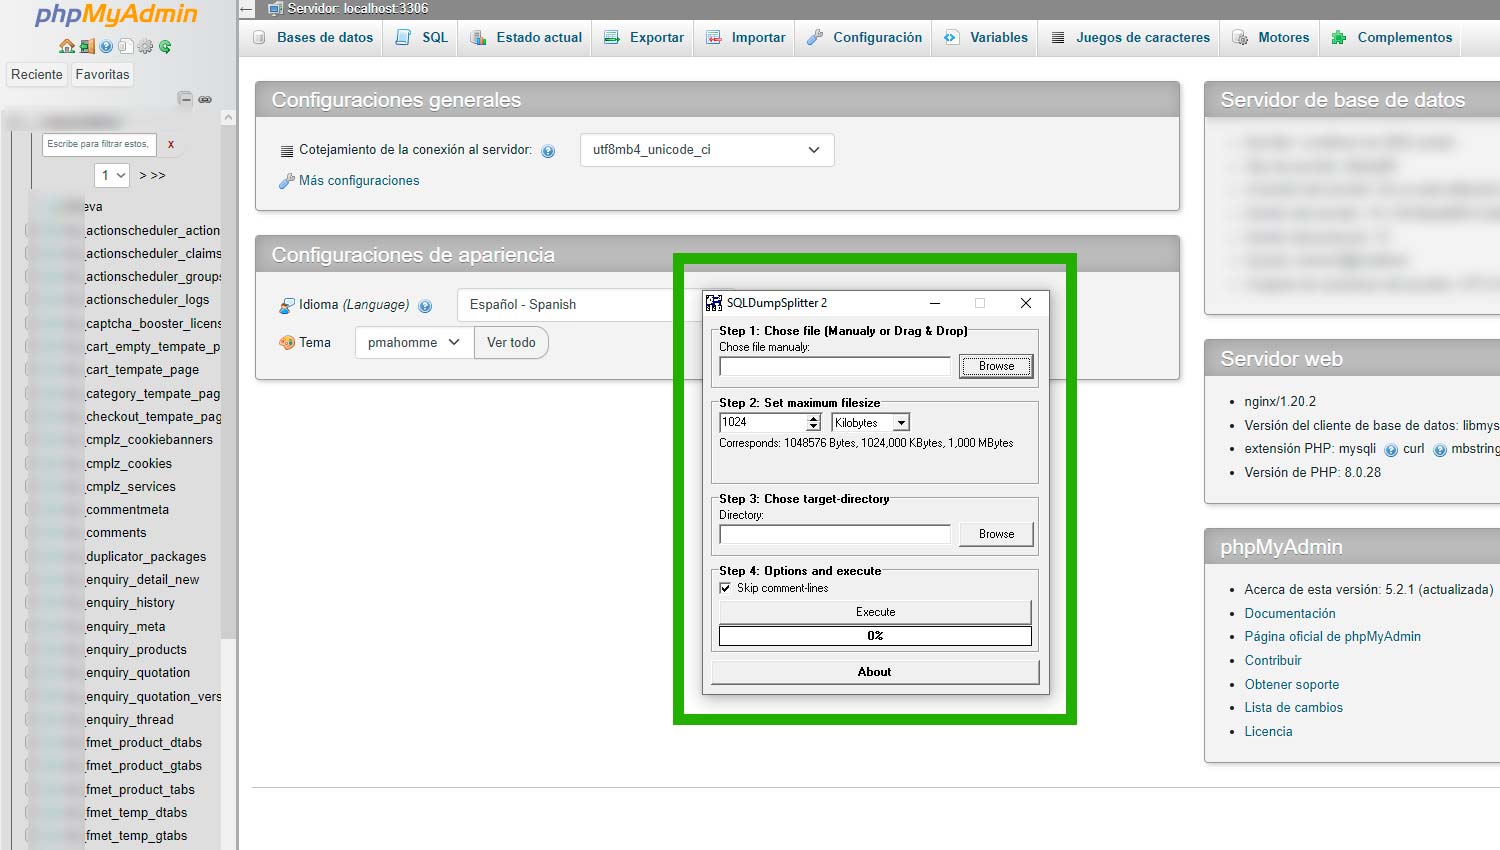
Task: Open the Exportar tab
Action: (x=644, y=37)
